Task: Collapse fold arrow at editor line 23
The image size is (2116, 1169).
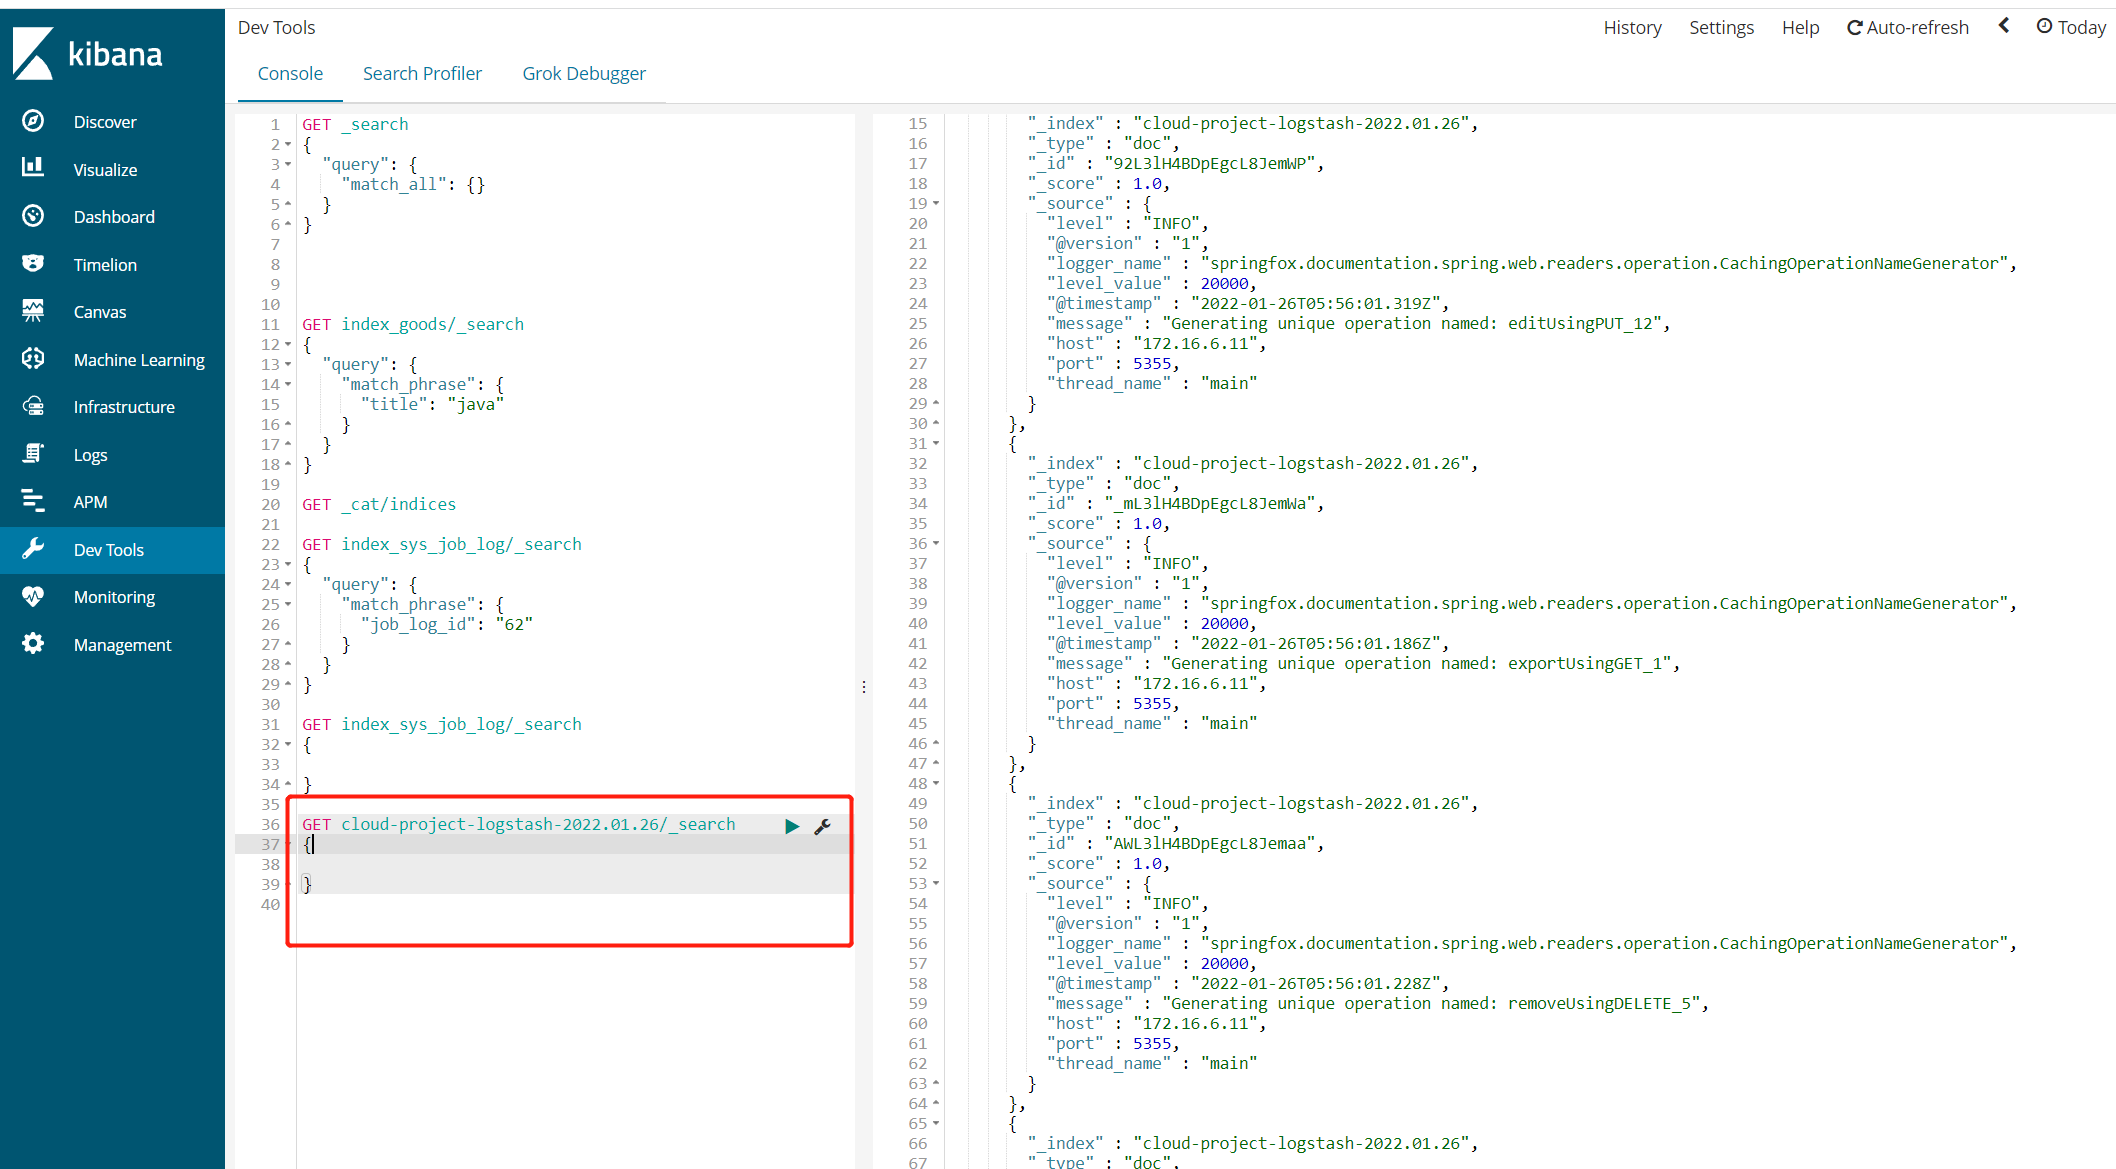Action: [288, 565]
